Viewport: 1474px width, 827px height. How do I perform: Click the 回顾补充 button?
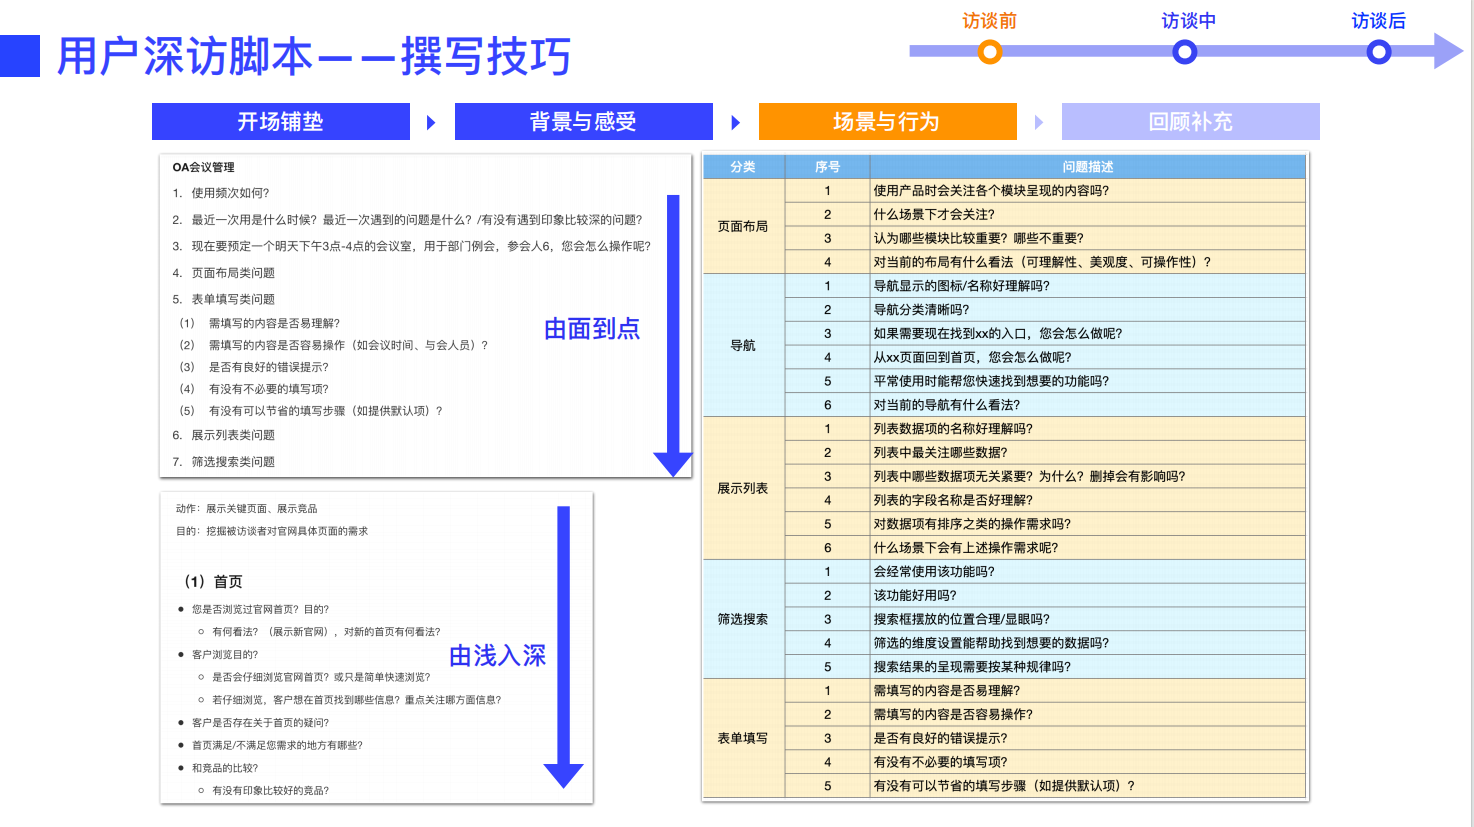[x=1190, y=121]
